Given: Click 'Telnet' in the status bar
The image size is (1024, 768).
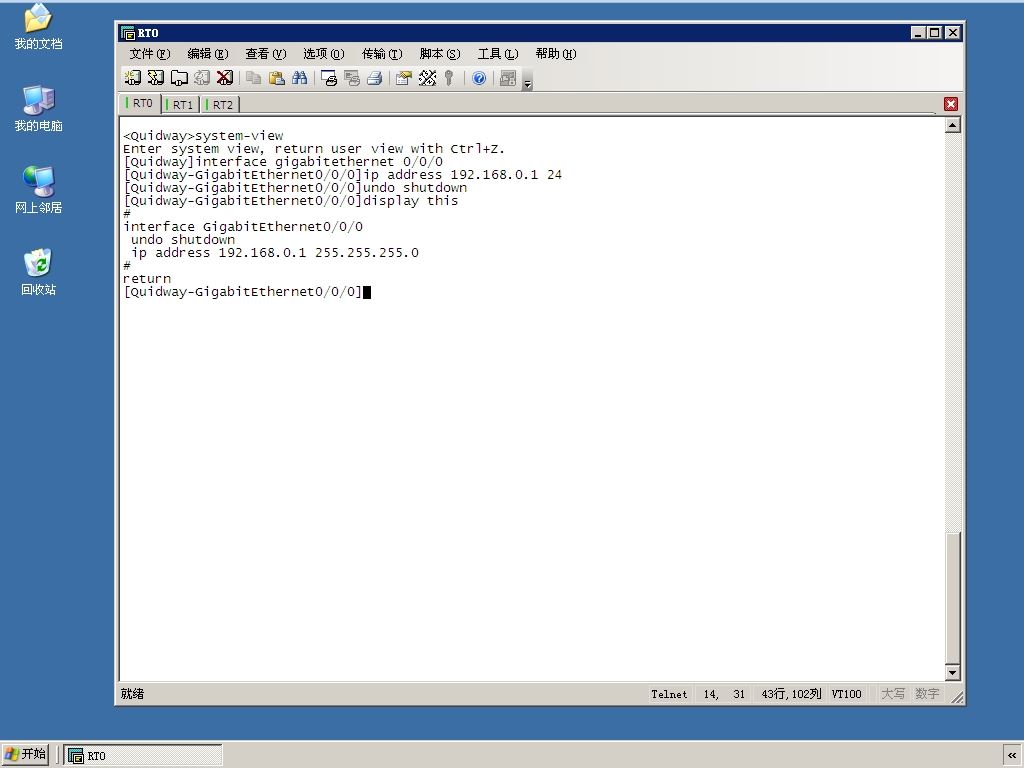Looking at the screenshot, I should pyautogui.click(x=669, y=694).
